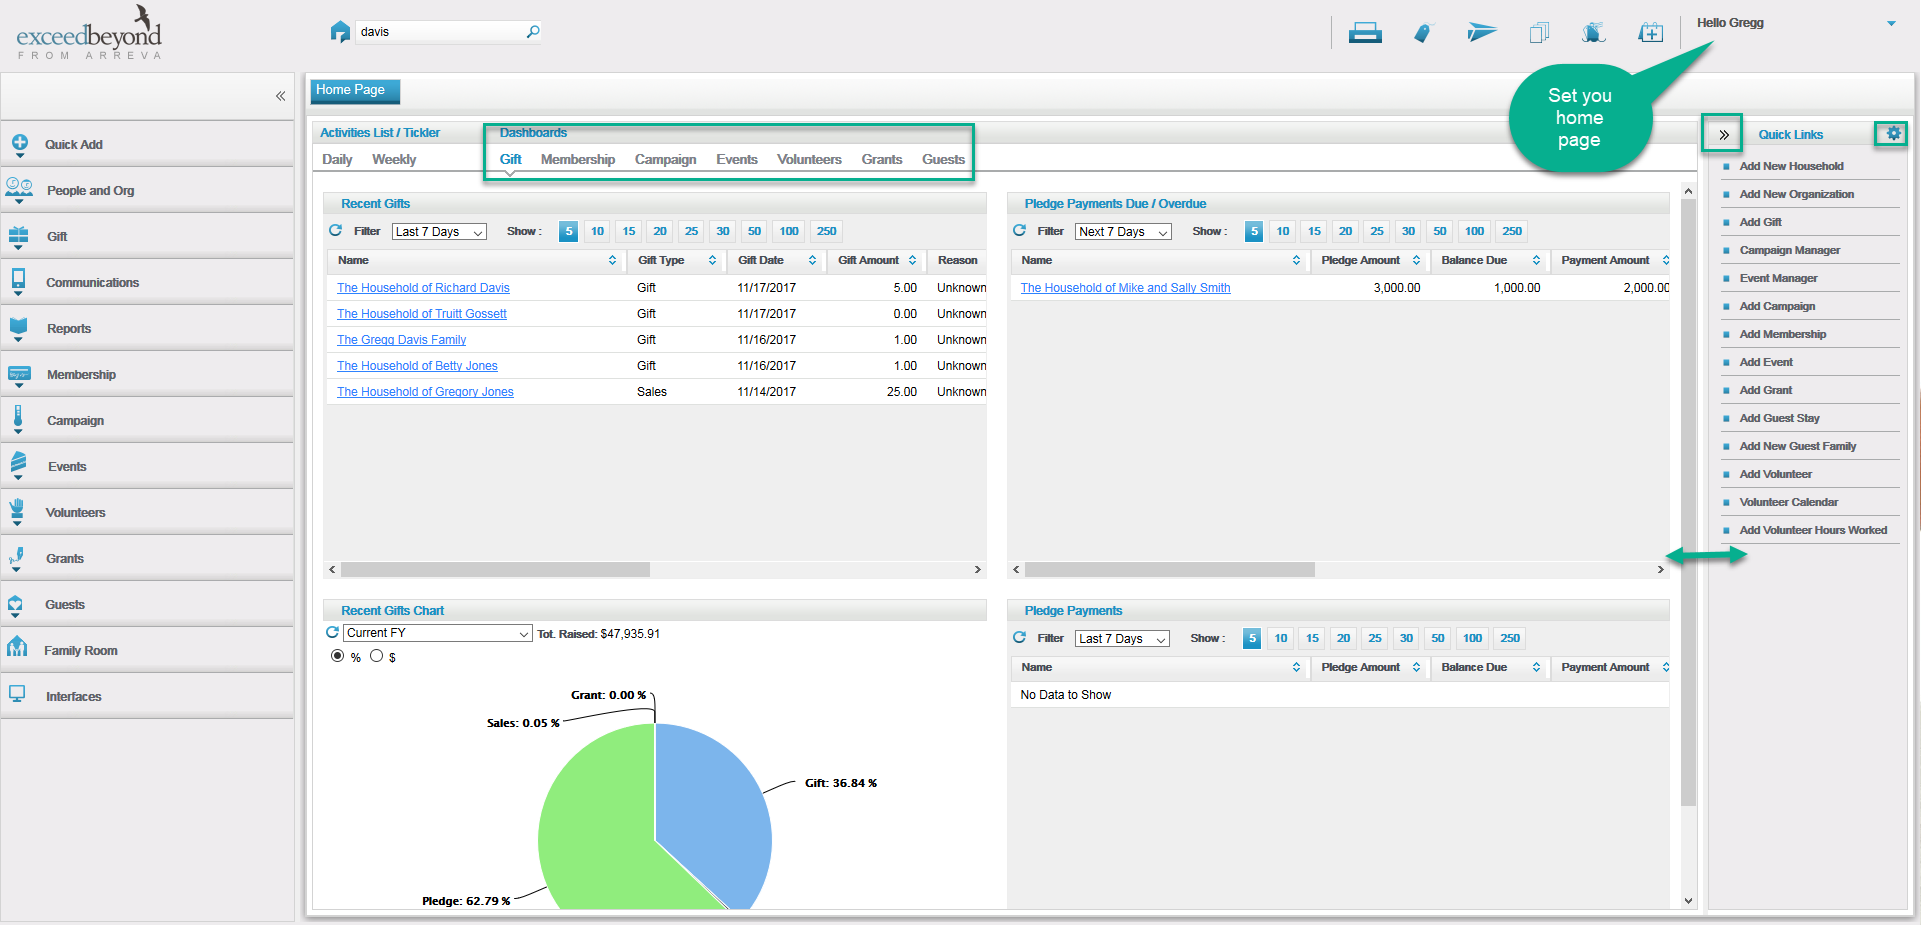Switch to the Volunteers dashboard tab

[809, 159]
